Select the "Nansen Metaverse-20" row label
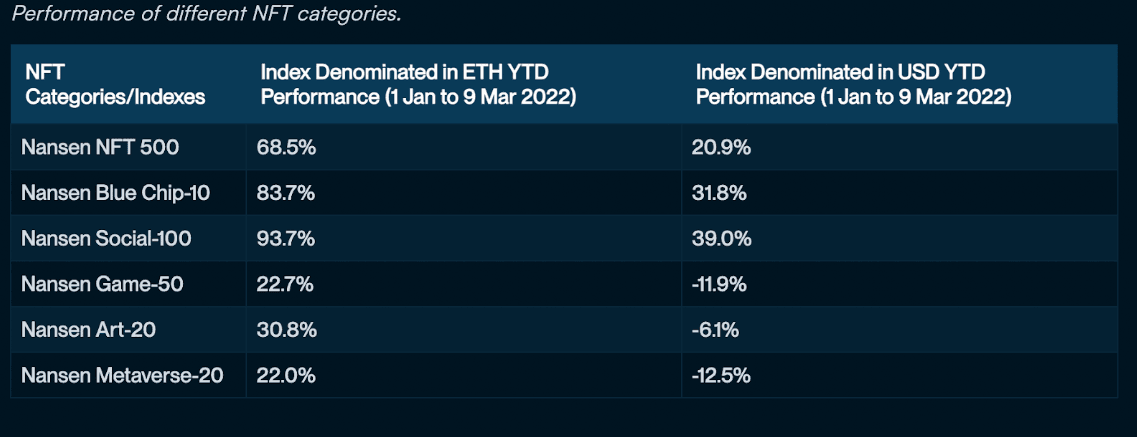1137x437 pixels. tap(122, 376)
